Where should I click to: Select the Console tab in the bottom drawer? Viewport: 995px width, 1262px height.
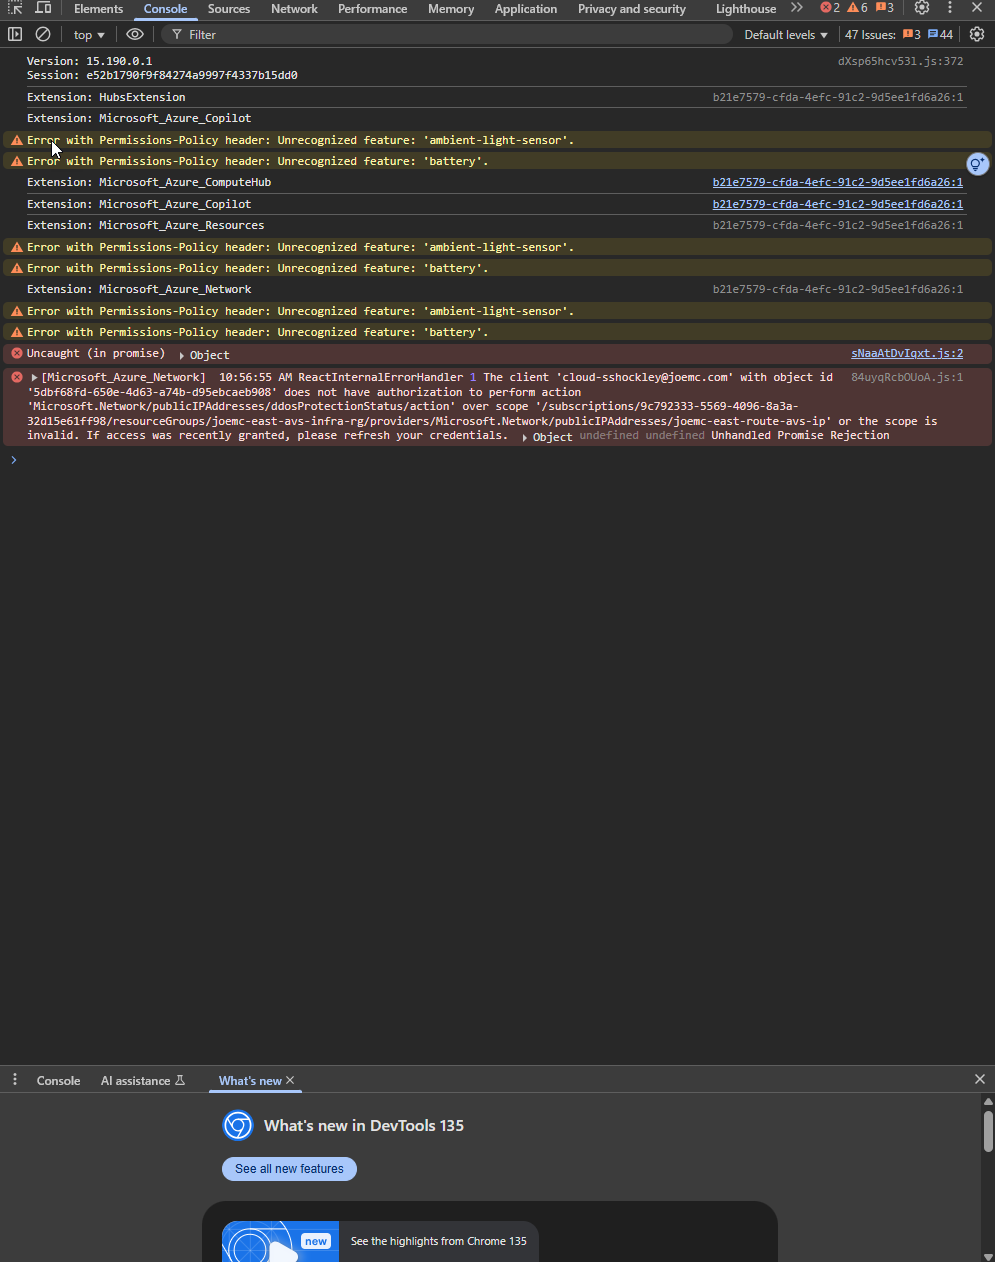click(x=58, y=1080)
